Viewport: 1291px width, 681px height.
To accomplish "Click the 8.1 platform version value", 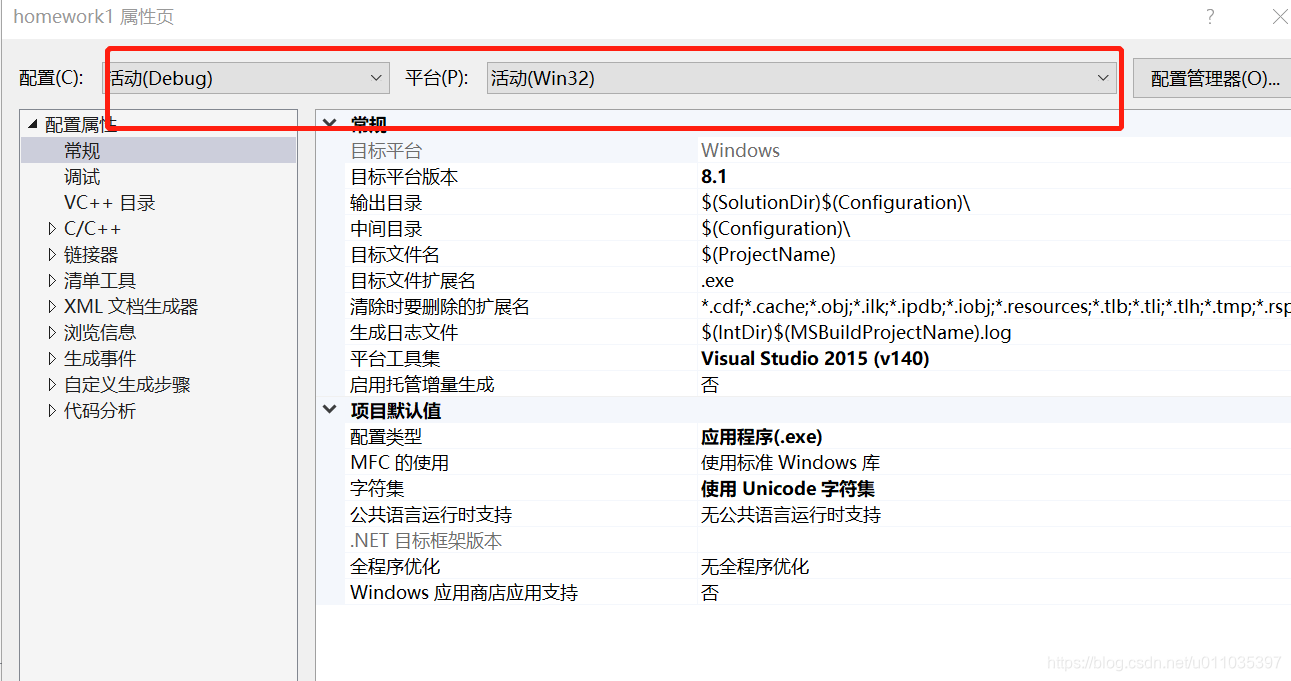I will click(x=714, y=177).
